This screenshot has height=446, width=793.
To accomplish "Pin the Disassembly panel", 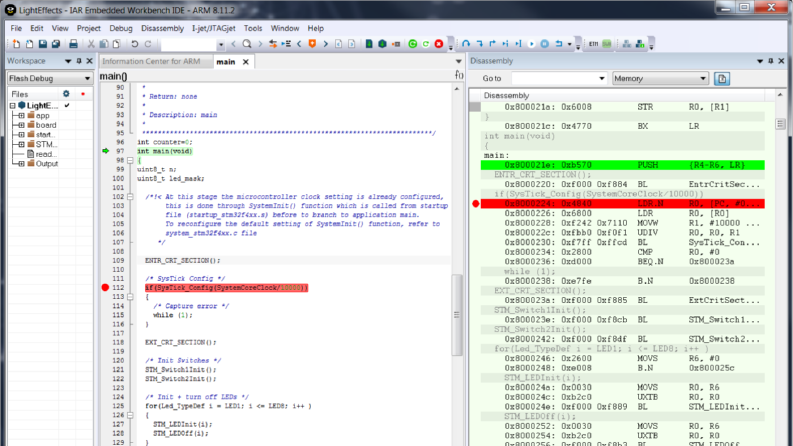I will pyautogui.click(x=770, y=61).
